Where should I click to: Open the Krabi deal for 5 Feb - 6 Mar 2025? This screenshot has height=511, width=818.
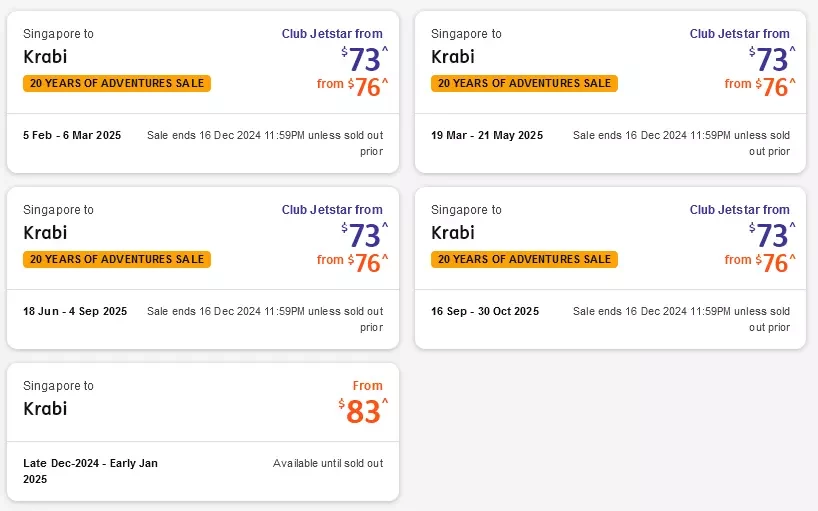coord(203,92)
